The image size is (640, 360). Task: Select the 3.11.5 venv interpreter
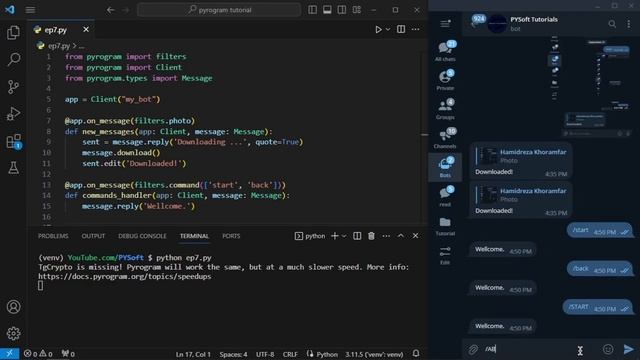374,354
